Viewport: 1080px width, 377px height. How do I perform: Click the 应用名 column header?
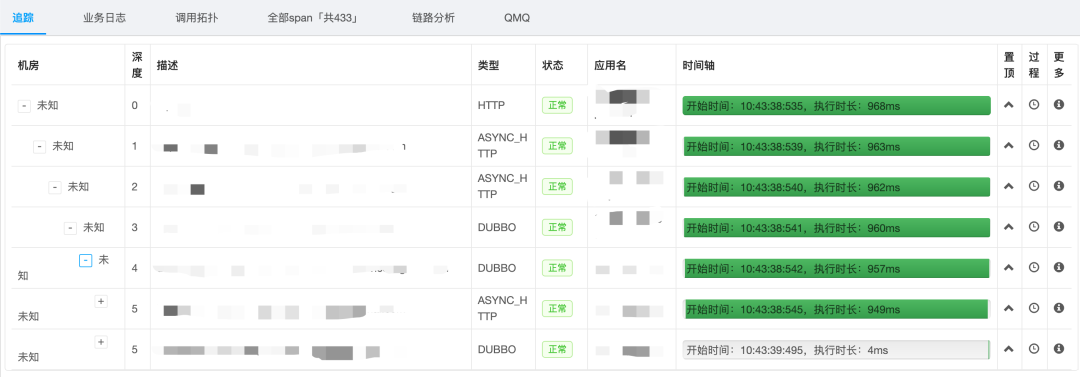coord(610,65)
